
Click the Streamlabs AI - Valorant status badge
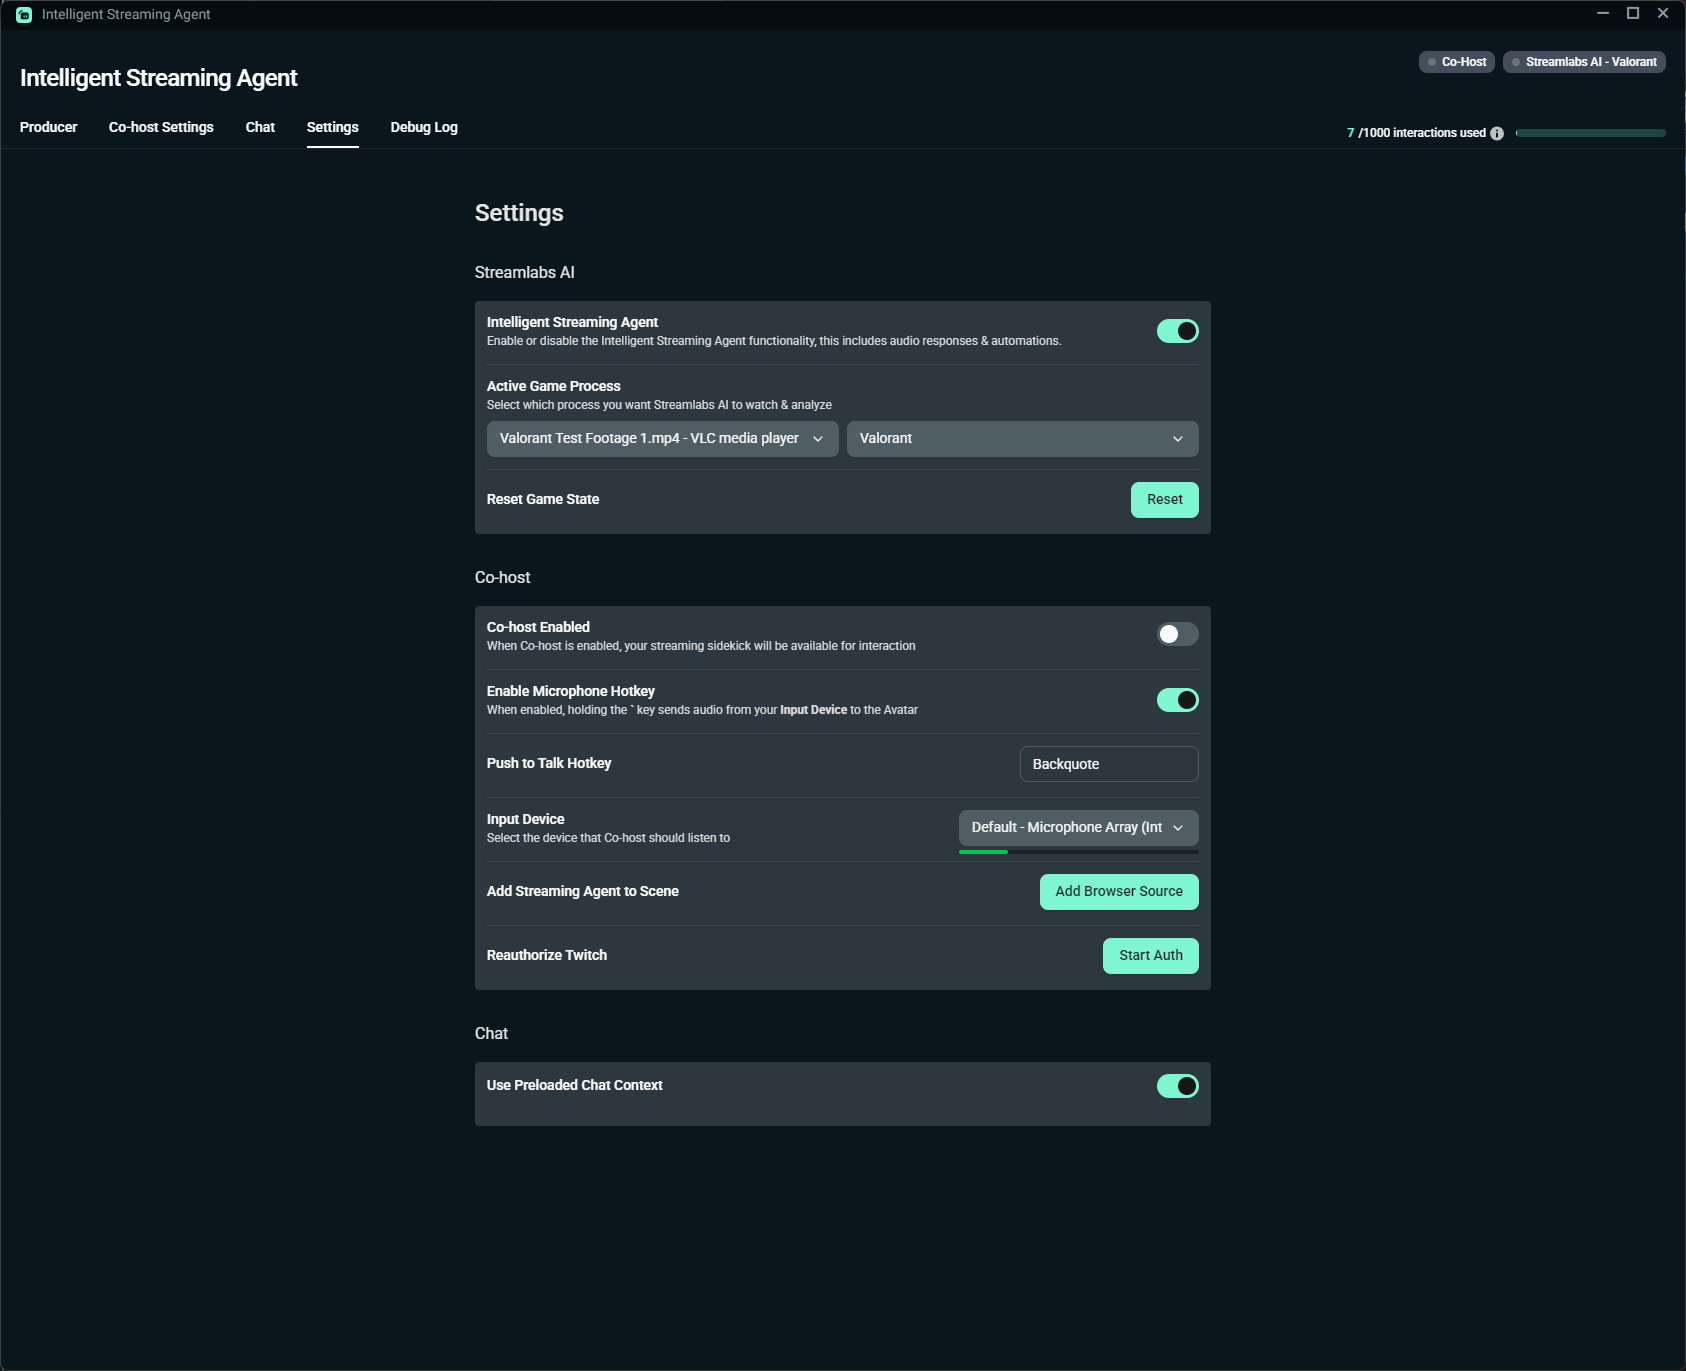(1583, 62)
